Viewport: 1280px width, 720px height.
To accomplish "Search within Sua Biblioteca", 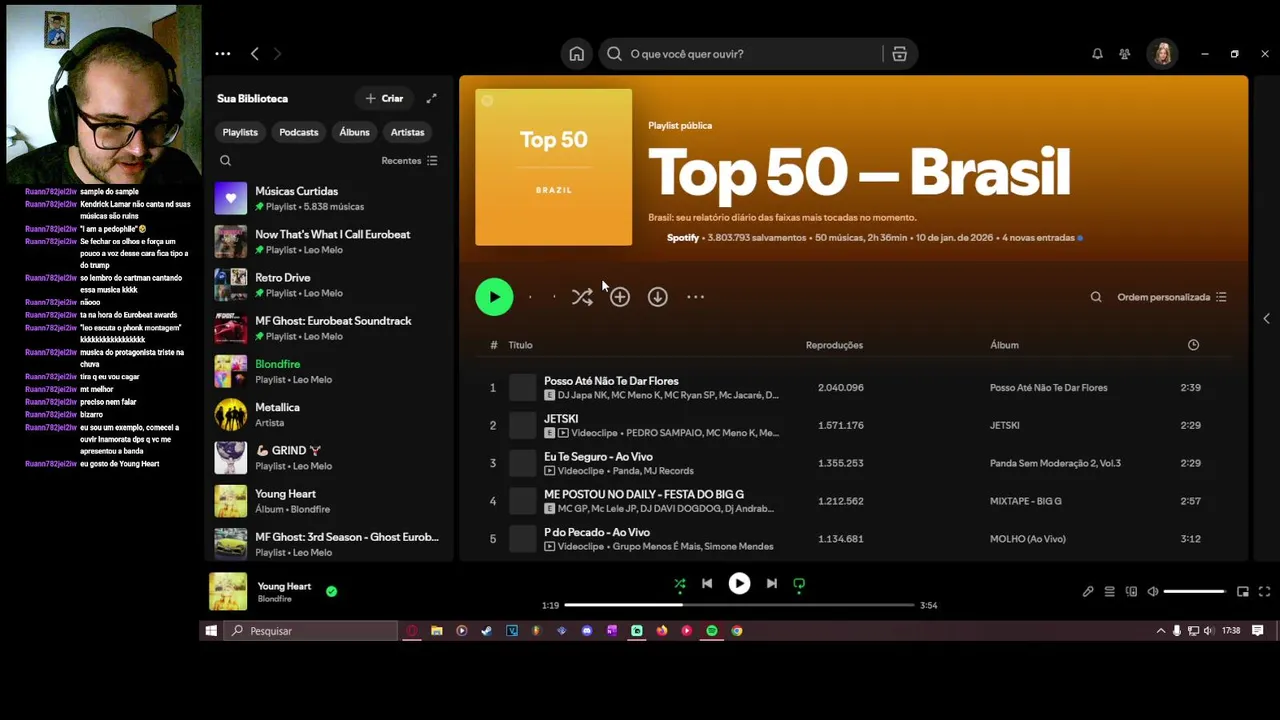I will (225, 160).
